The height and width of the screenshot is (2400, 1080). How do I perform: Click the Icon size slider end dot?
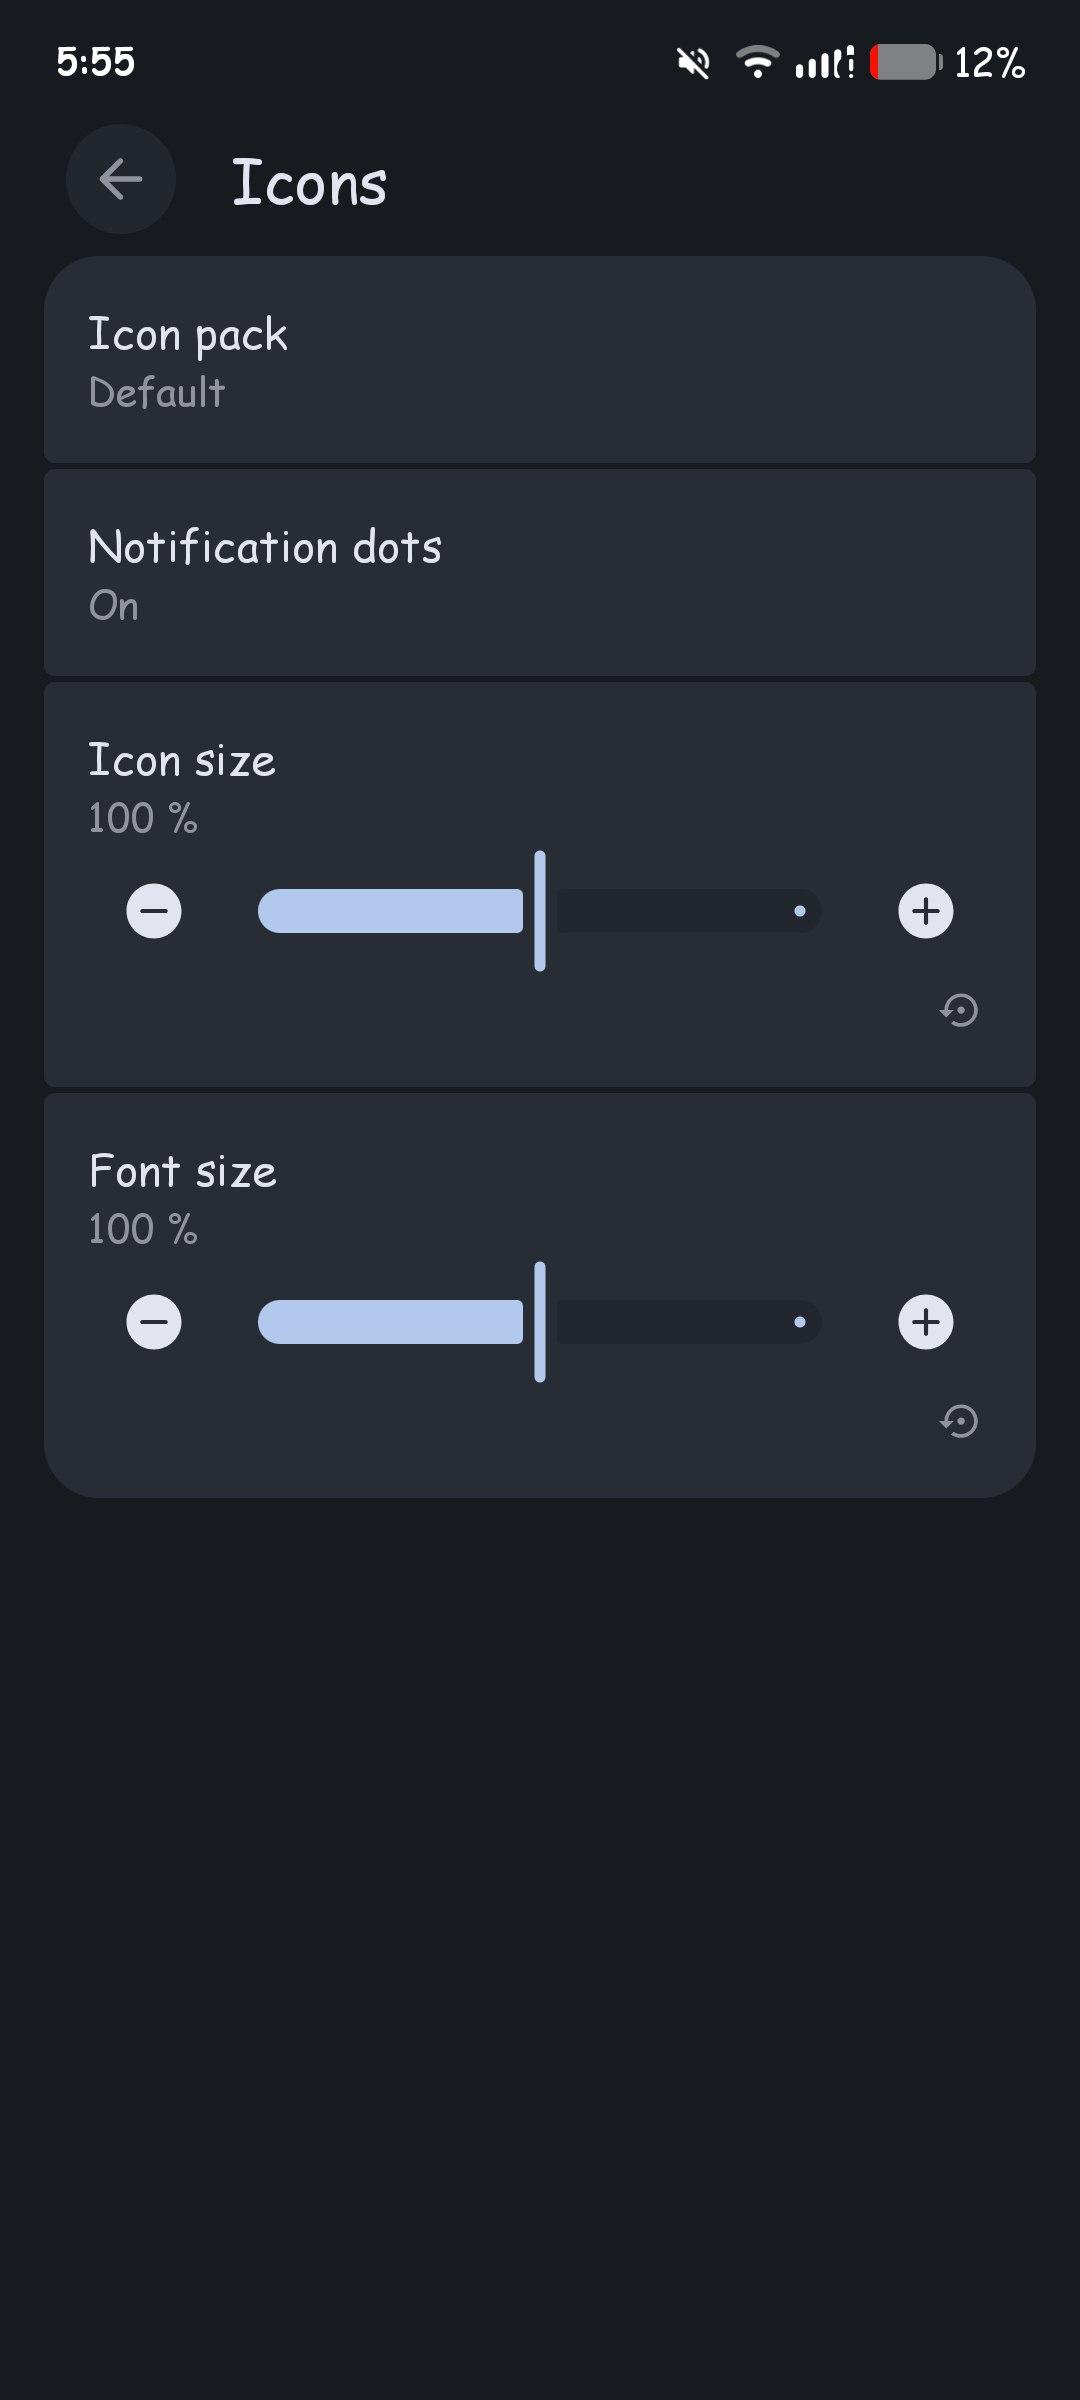pyautogui.click(x=800, y=911)
